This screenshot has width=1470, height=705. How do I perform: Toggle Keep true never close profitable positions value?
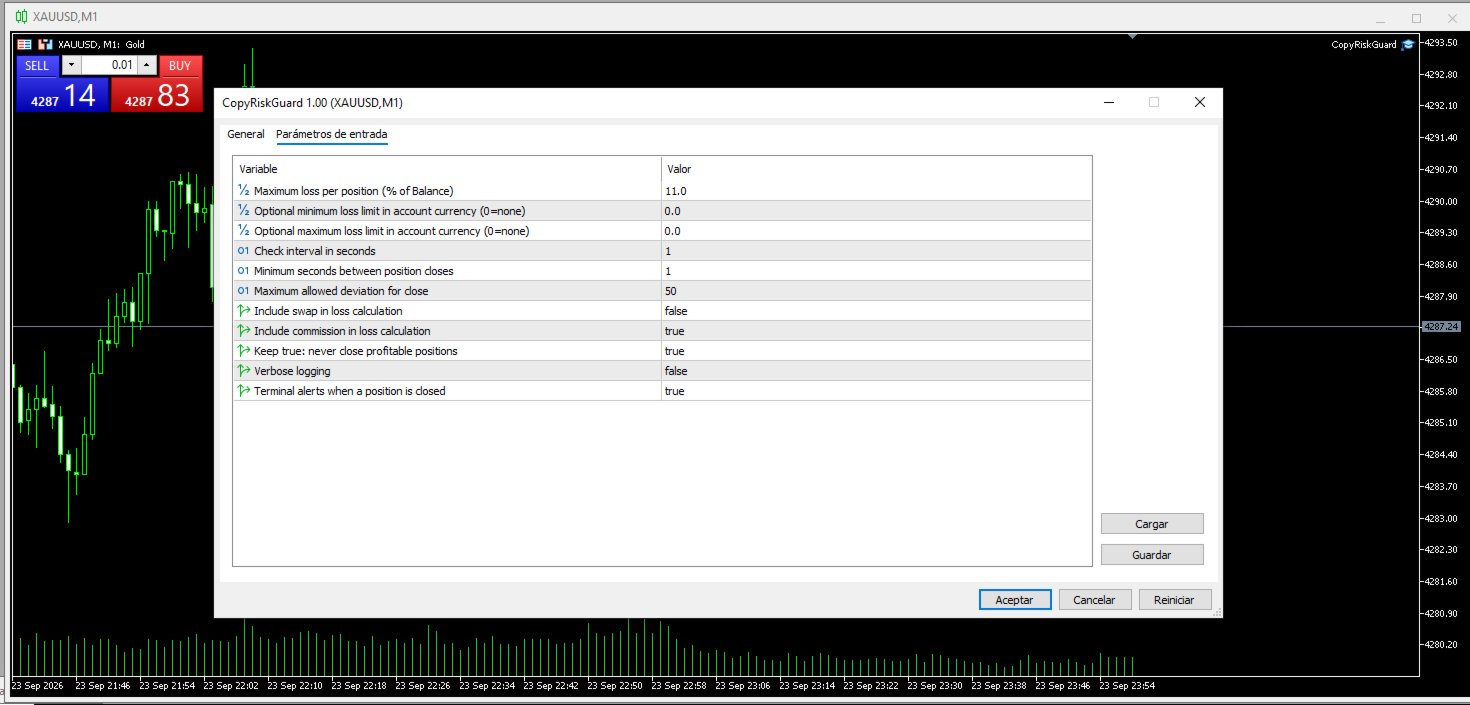tap(876, 351)
